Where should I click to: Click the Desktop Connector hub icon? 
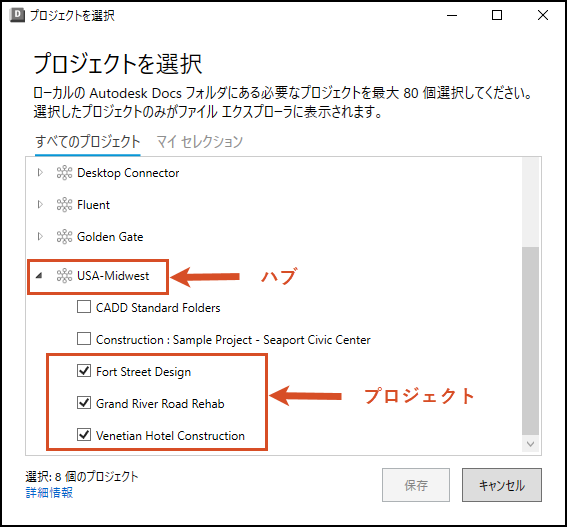point(64,173)
